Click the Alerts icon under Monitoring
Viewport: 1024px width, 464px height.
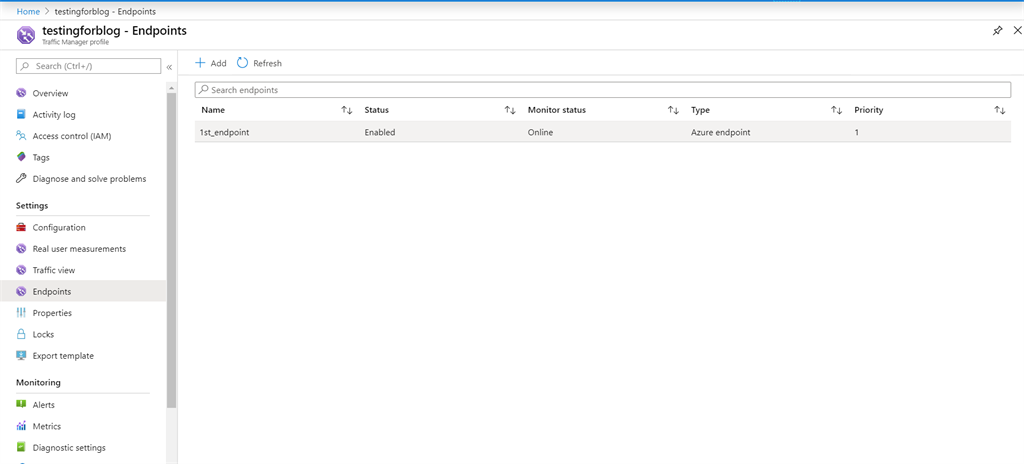click(21, 405)
